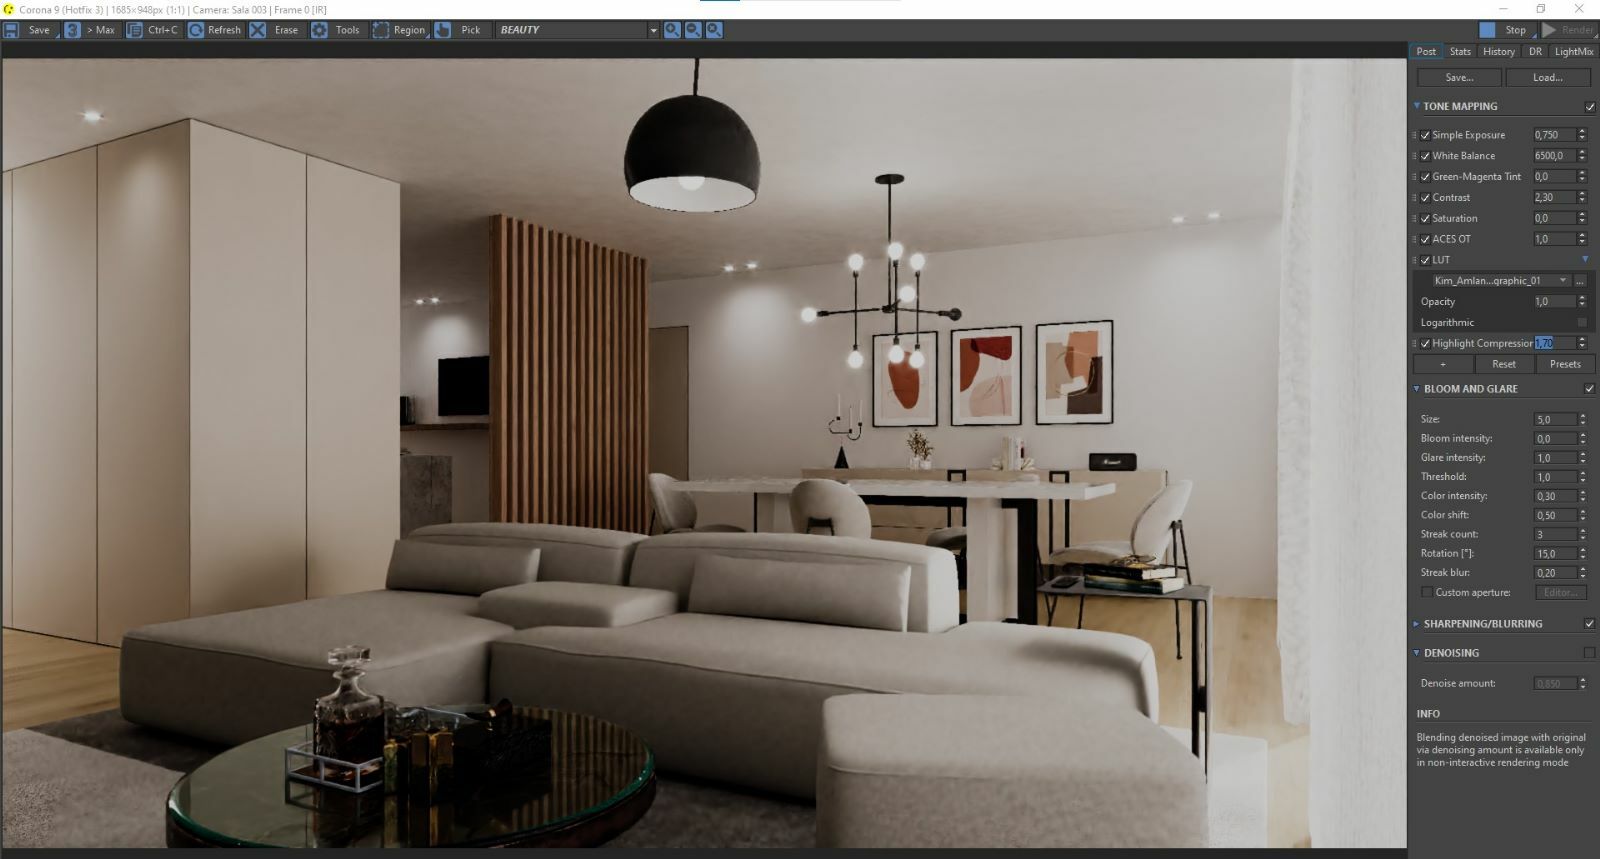Click the tone mapping Presets button
This screenshot has width=1600, height=859.
1565,364
